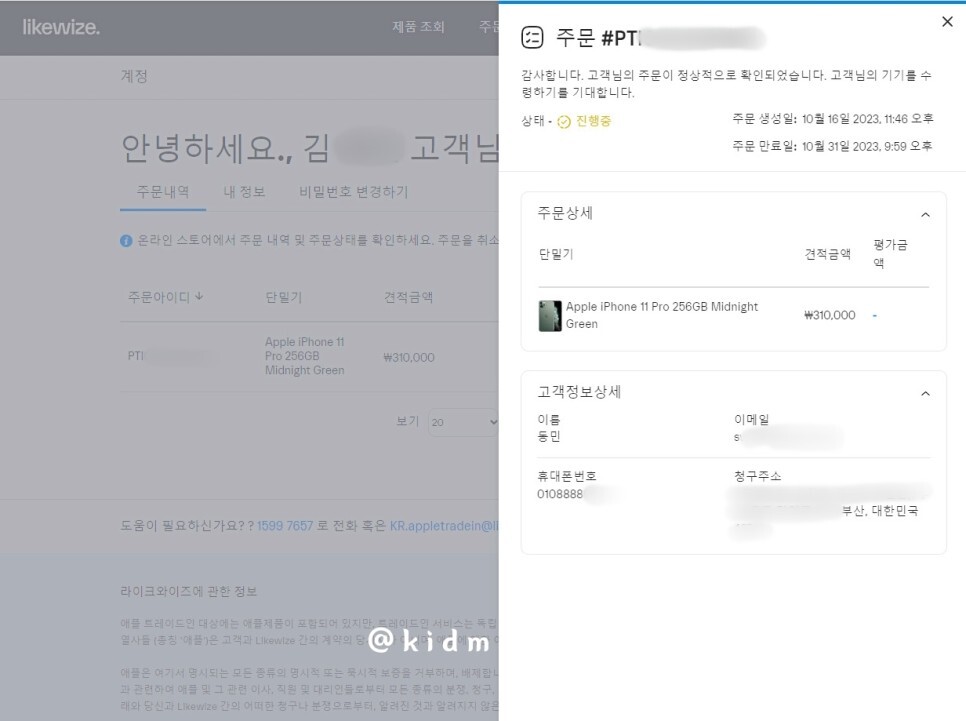The height and width of the screenshot is (721, 966).
Task: Close the order detail panel
Action: point(947,22)
